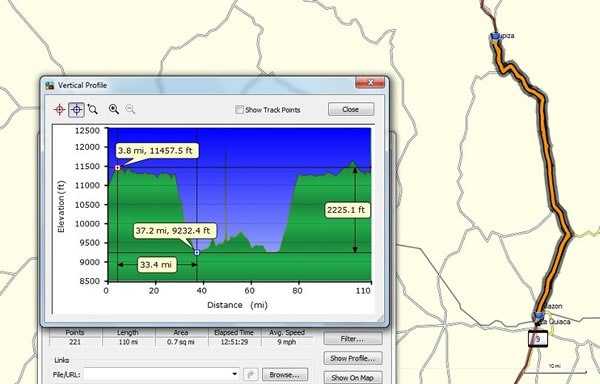
Task: Click the go-to-link arrow beside File/URL
Action: point(251,374)
